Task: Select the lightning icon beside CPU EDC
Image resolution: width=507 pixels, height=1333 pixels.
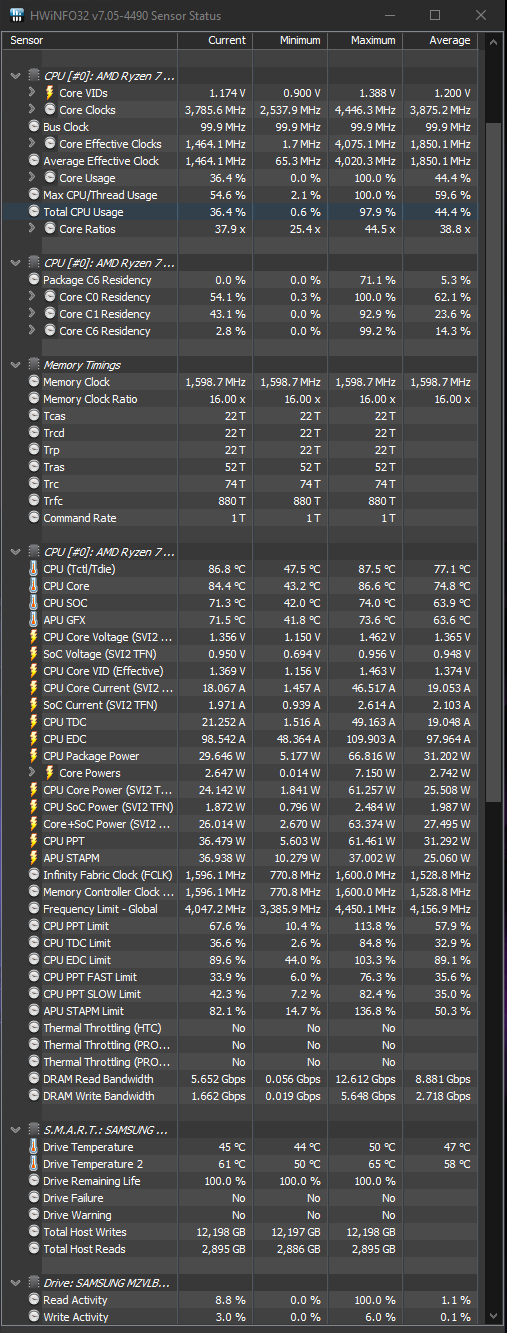Action: (34, 739)
